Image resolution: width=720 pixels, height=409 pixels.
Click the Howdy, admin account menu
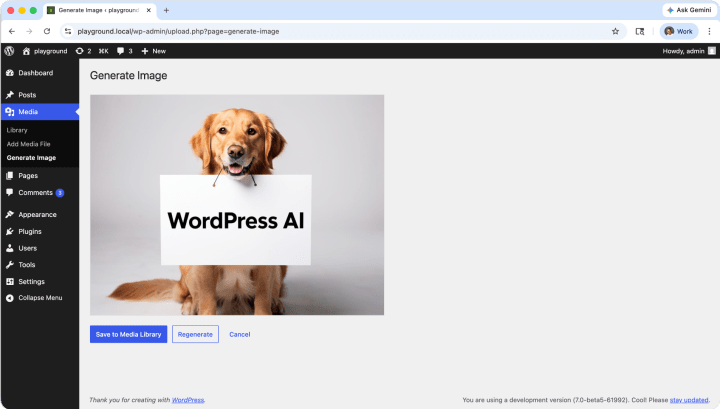click(689, 51)
